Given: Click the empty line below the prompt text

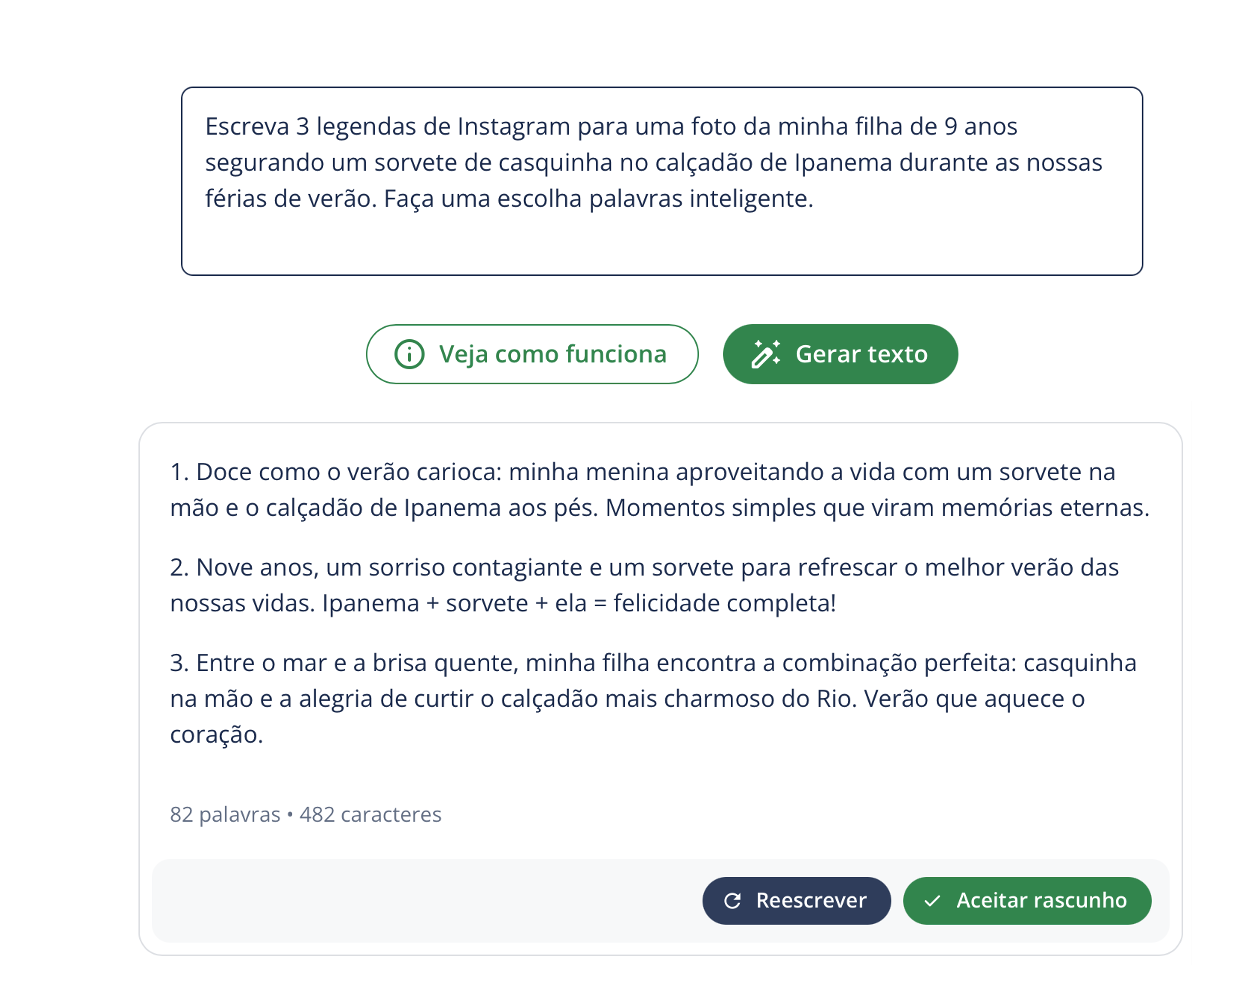Looking at the screenshot, I should tap(660, 240).
